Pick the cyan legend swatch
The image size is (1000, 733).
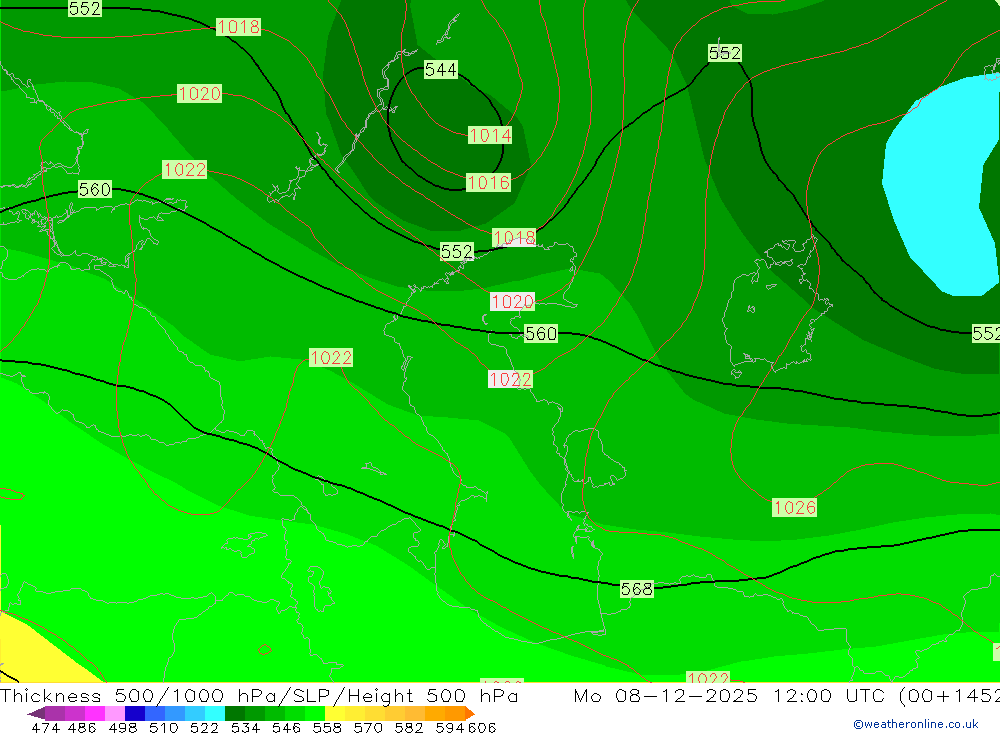click(215, 713)
